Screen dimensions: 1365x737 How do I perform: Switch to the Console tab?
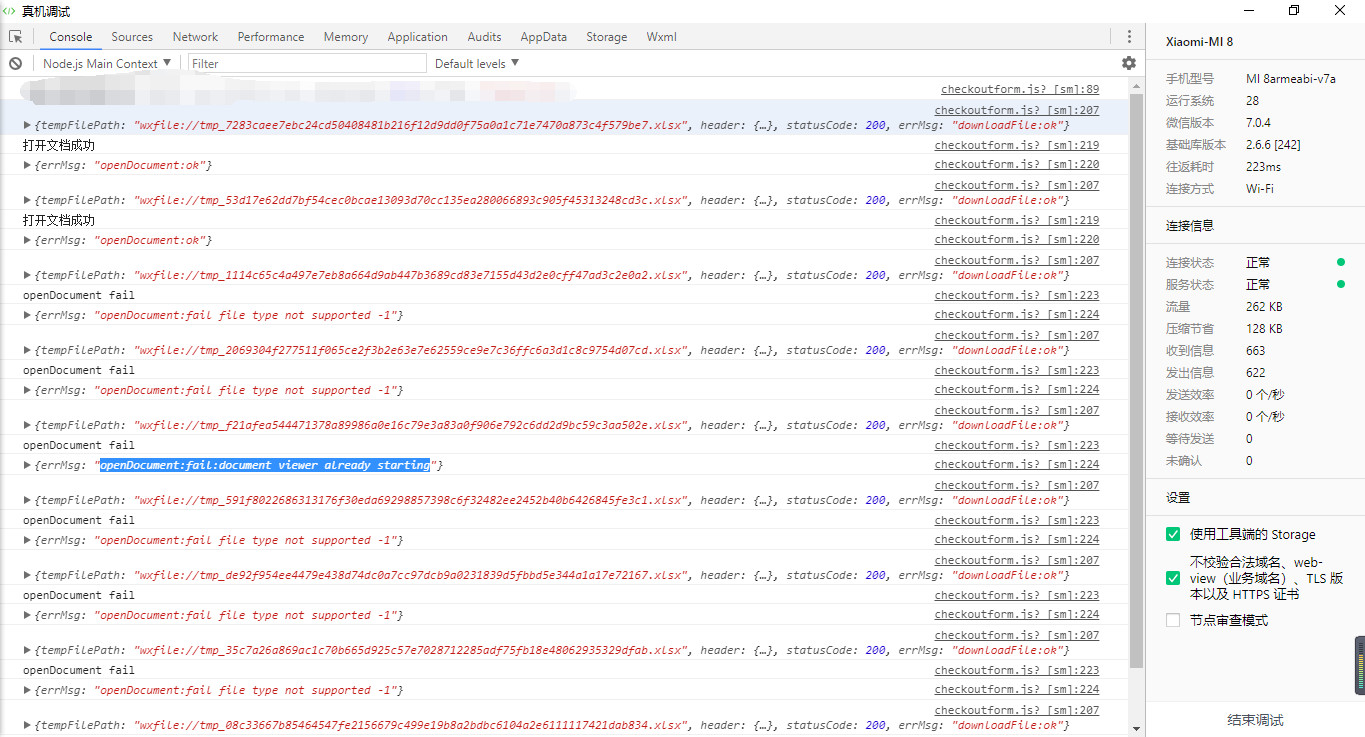click(x=71, y=37)
